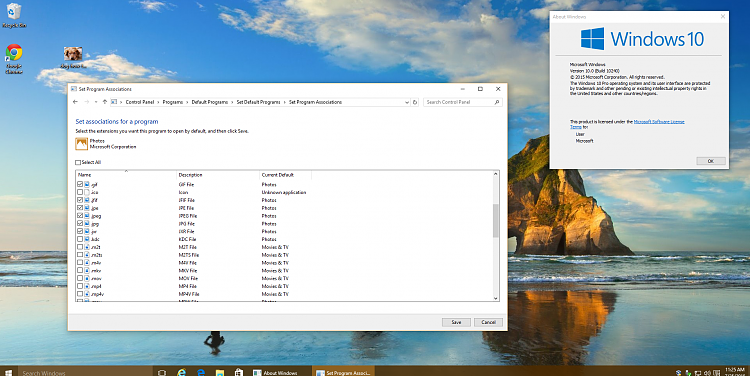
Task: Save the program associations
Action: (x=456, y=322)
